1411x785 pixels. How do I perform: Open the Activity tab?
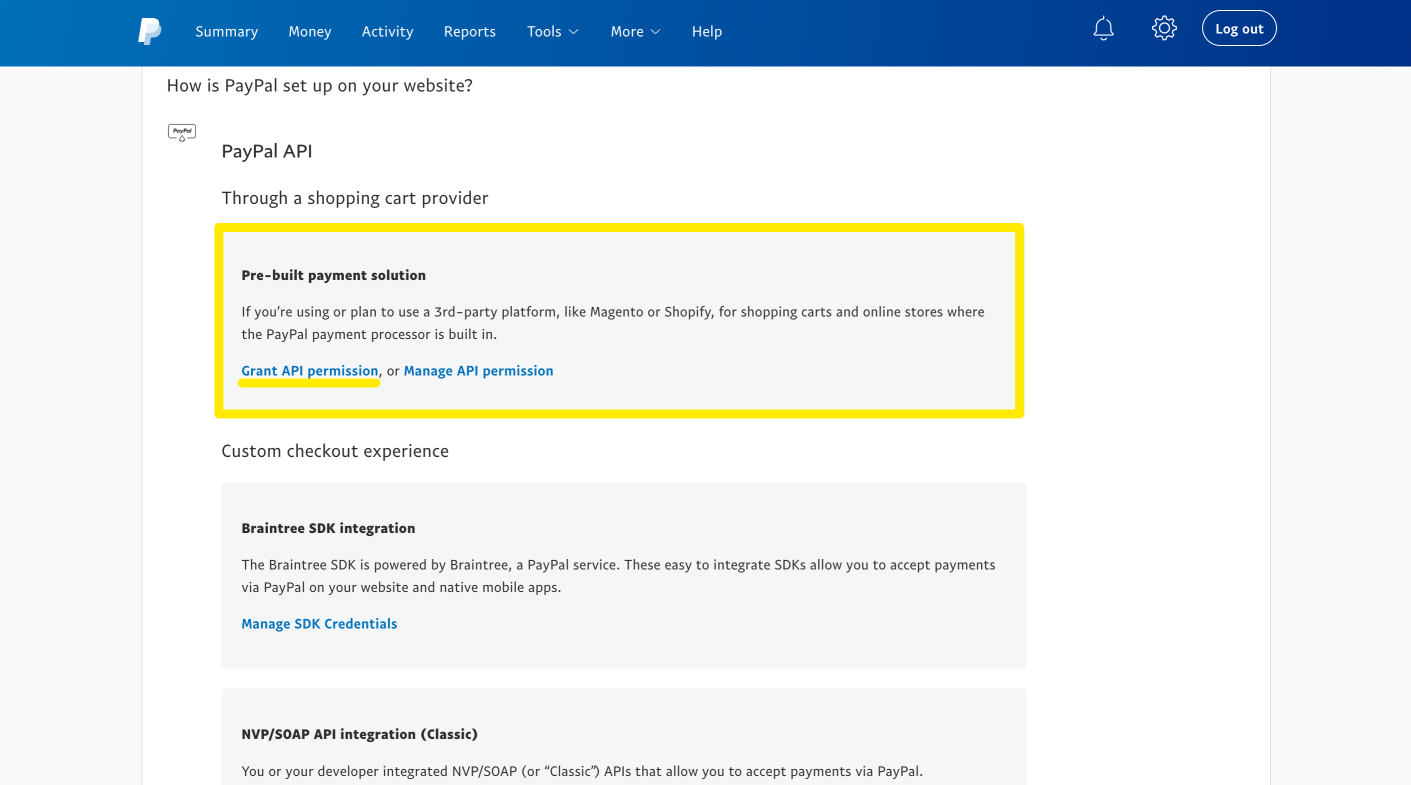tap(387, 31)
